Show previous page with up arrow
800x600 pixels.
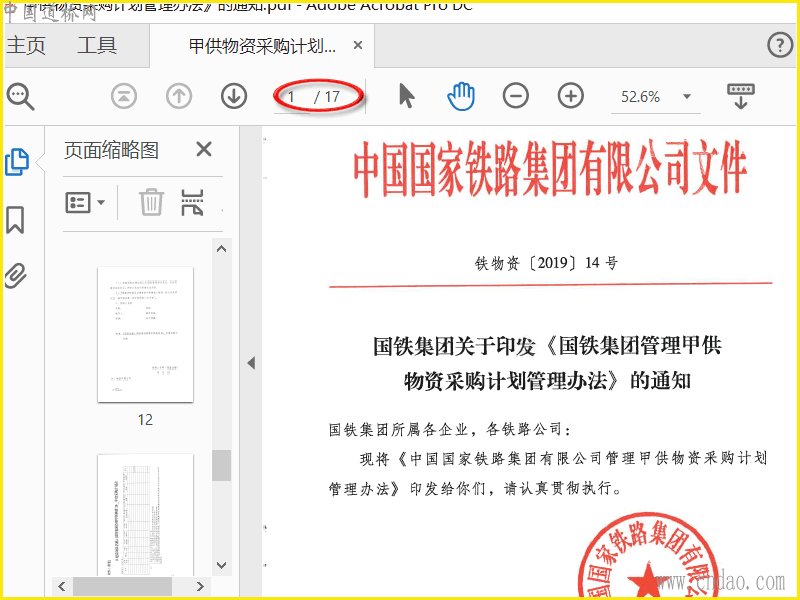click(179, 96)
